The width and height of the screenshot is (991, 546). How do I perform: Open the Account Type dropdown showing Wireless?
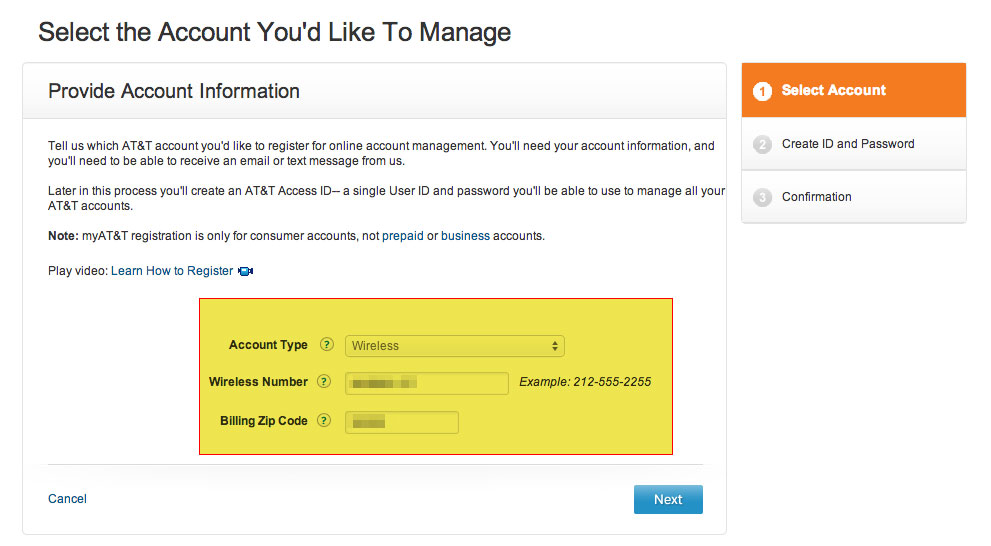(x=455, y=346)
